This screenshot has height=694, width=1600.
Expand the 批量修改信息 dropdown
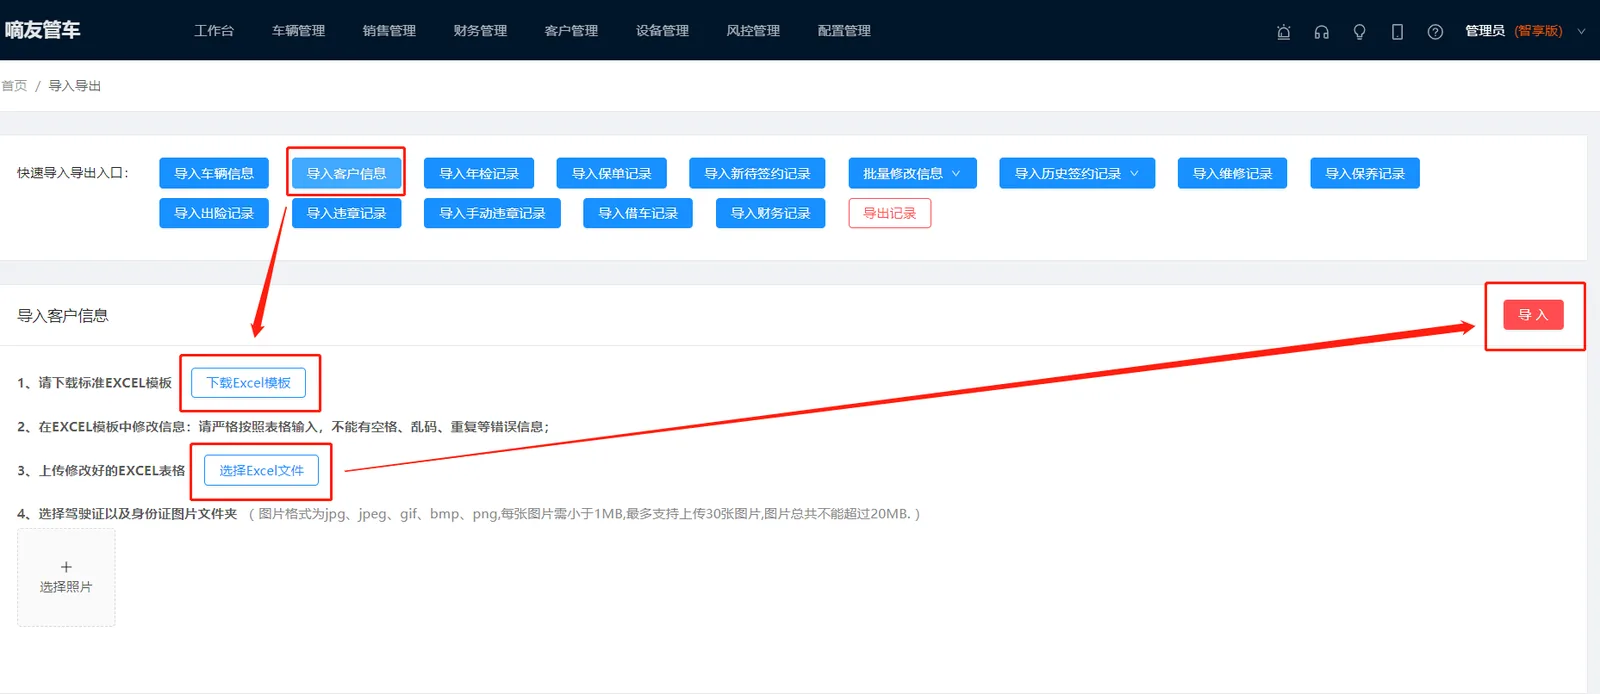(912, 173)
